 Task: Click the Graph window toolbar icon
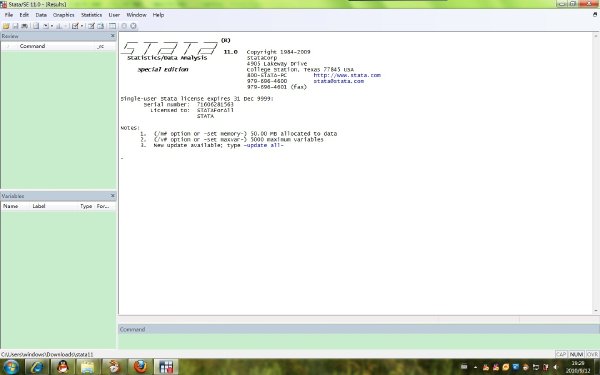click(59, 26)
